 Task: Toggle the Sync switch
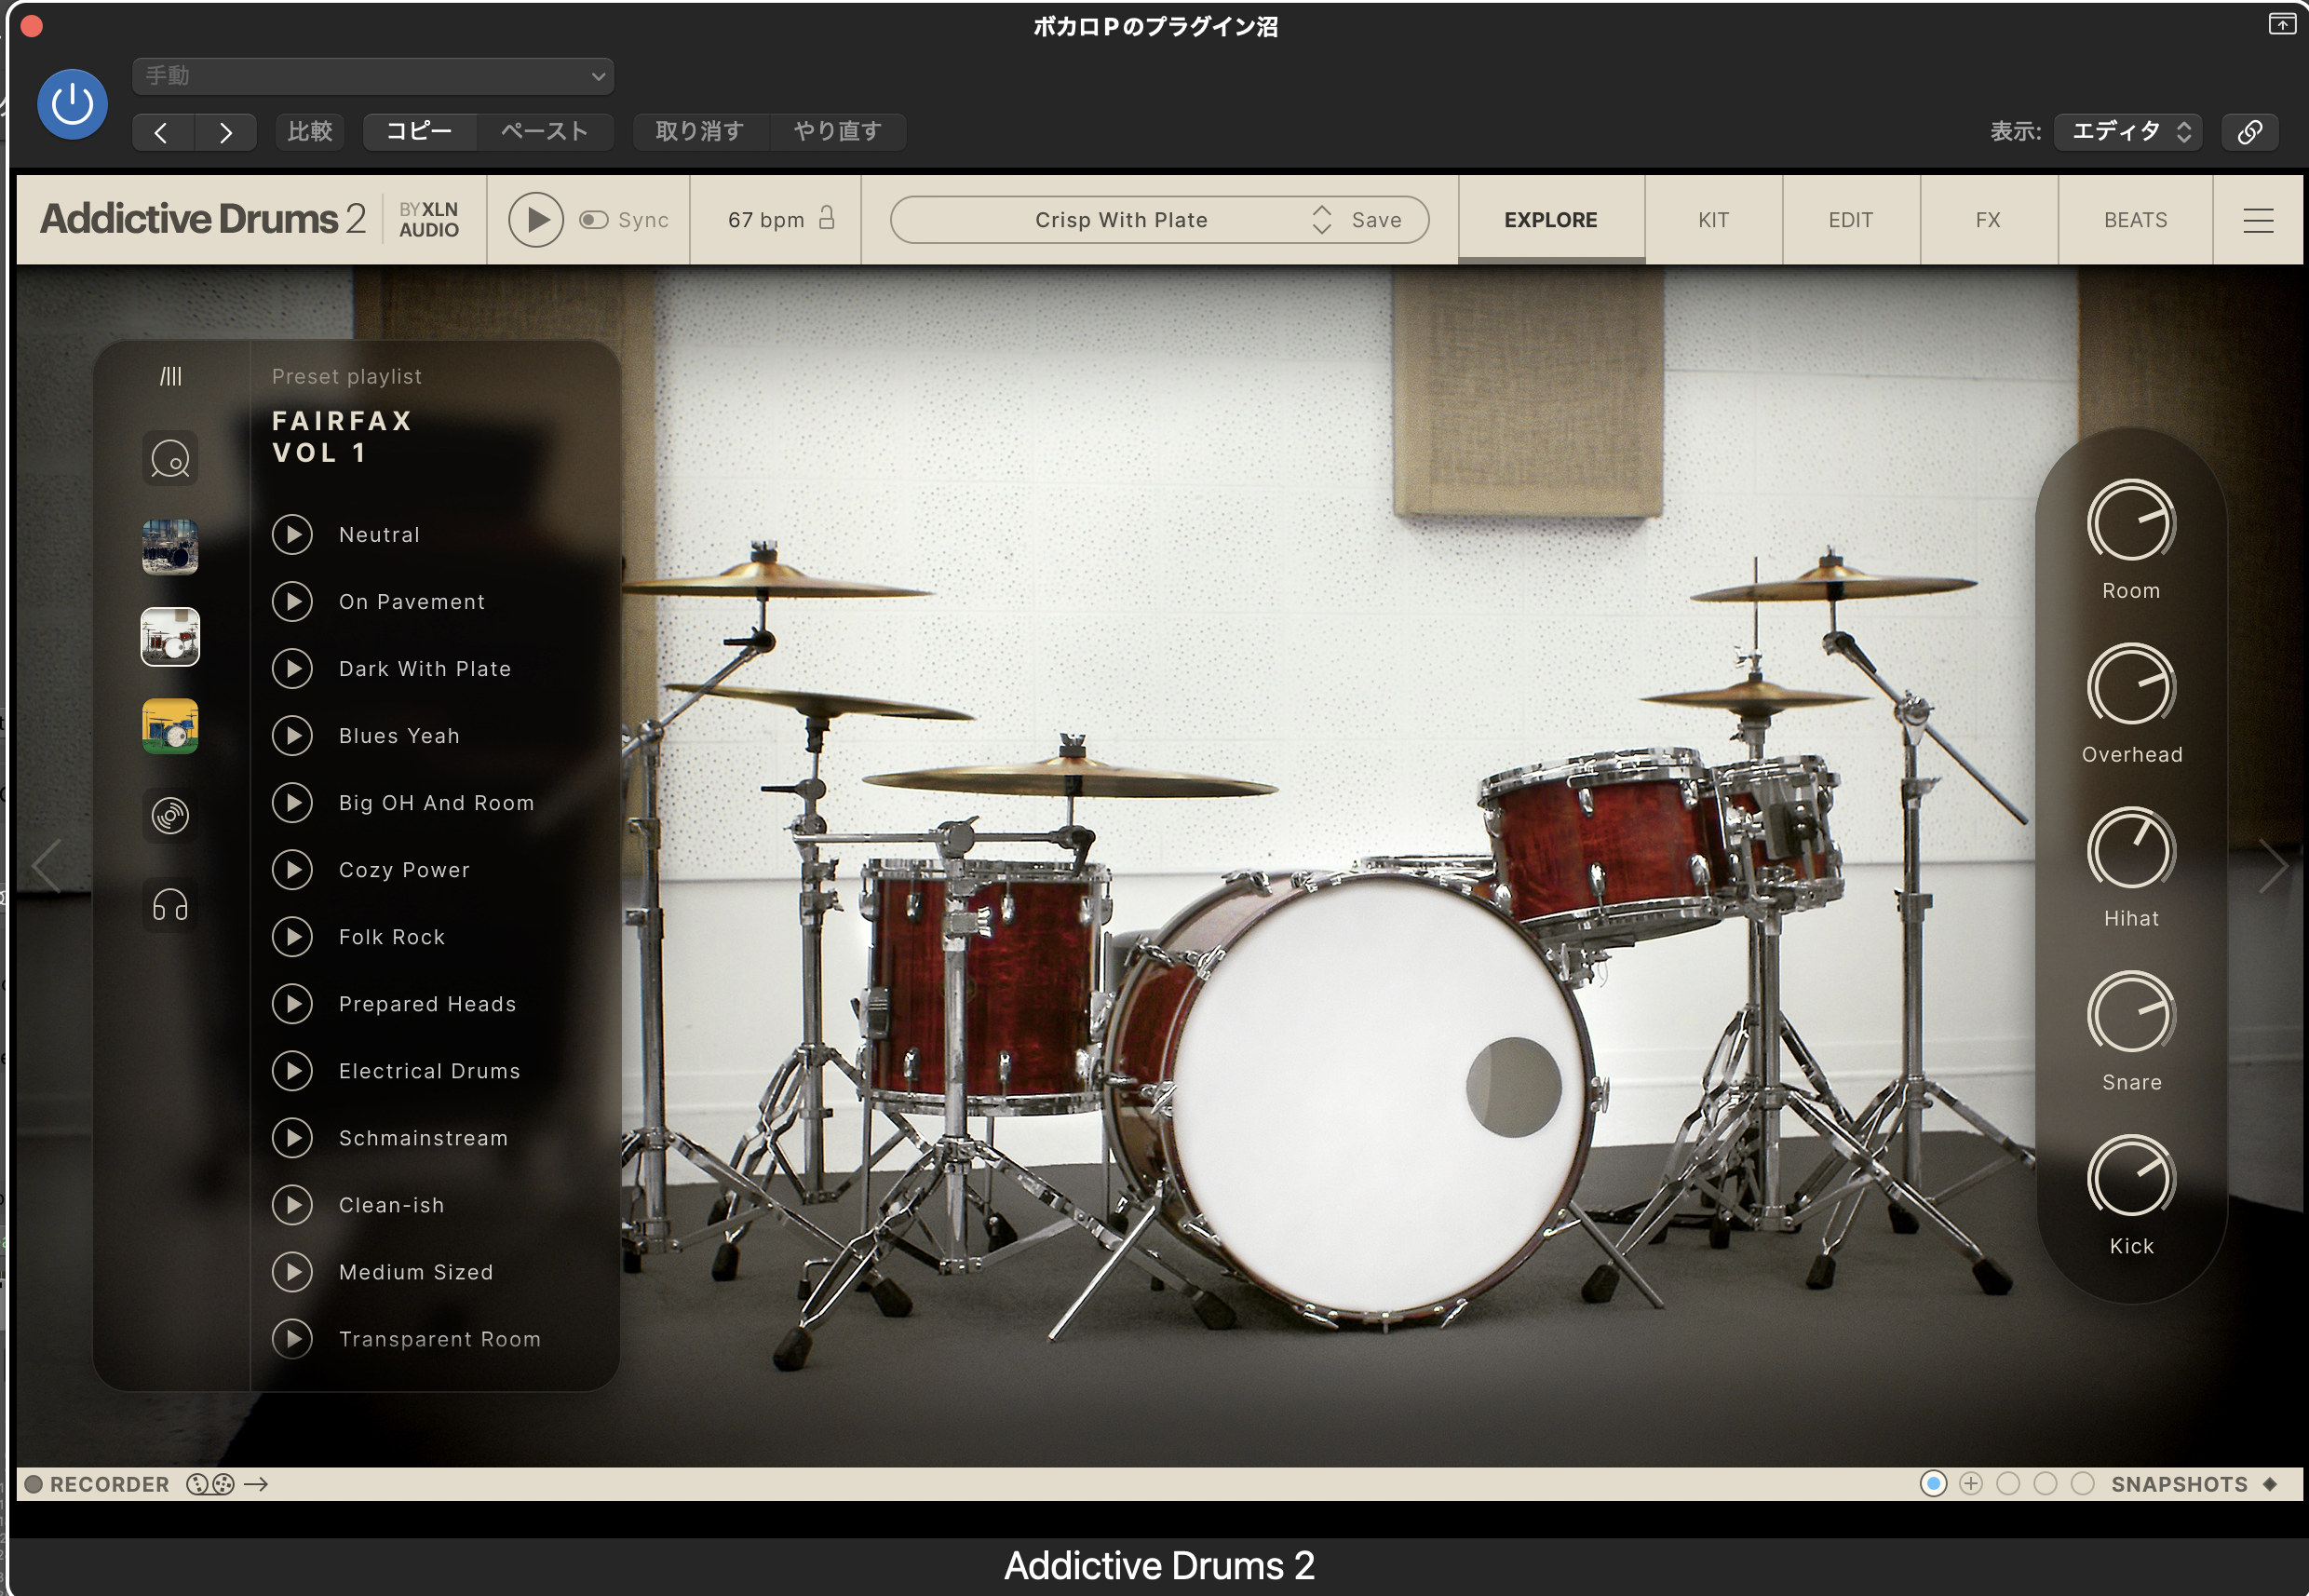pyautogui.click(x=594, y=220)
